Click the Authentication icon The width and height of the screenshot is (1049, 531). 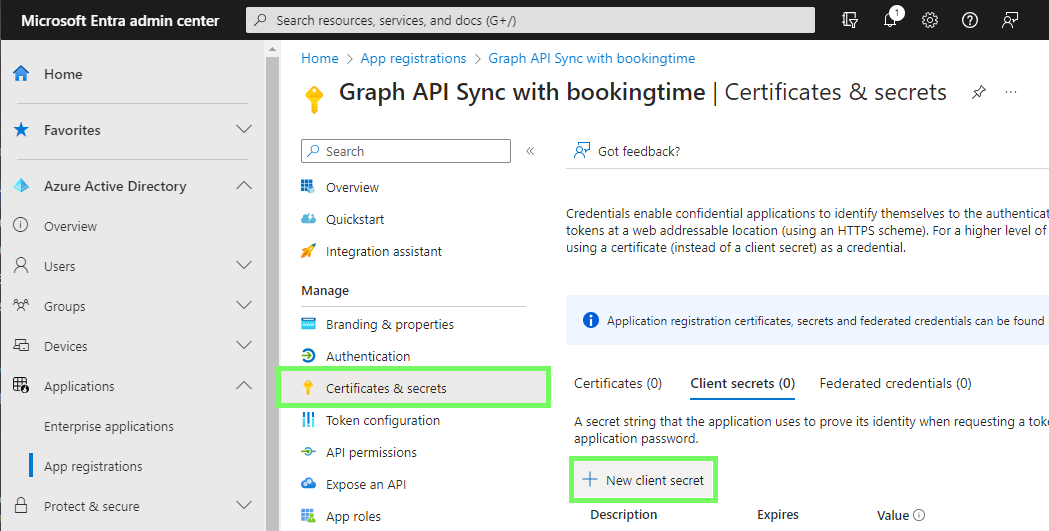(x=308, y=356)
